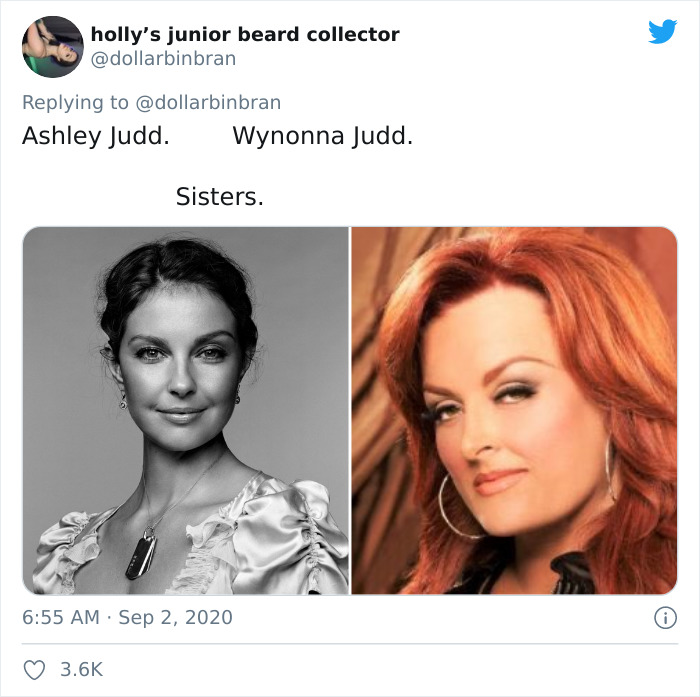Click the hoop earring in right photo
Viewport: 700px width, 697px height.
pos(458,505)
